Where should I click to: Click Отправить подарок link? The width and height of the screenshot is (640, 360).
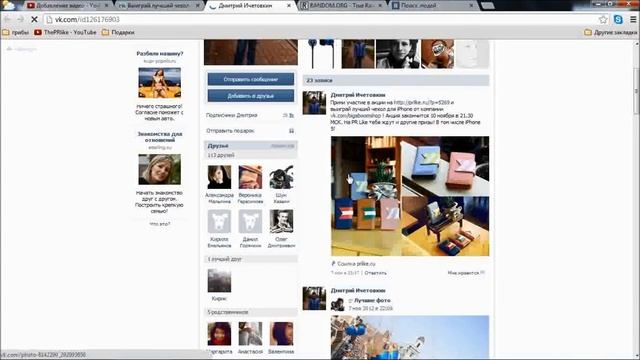click(x=230, y=131)
